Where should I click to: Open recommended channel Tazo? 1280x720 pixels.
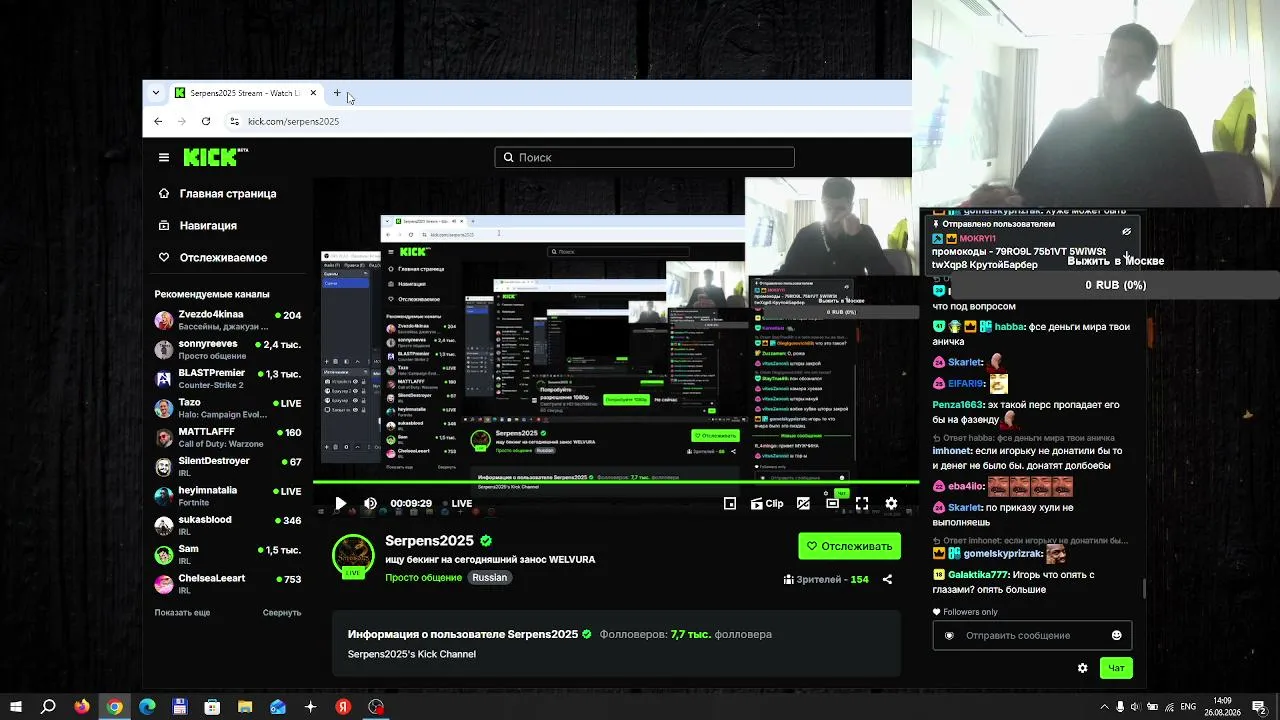[x=228, y=408]
